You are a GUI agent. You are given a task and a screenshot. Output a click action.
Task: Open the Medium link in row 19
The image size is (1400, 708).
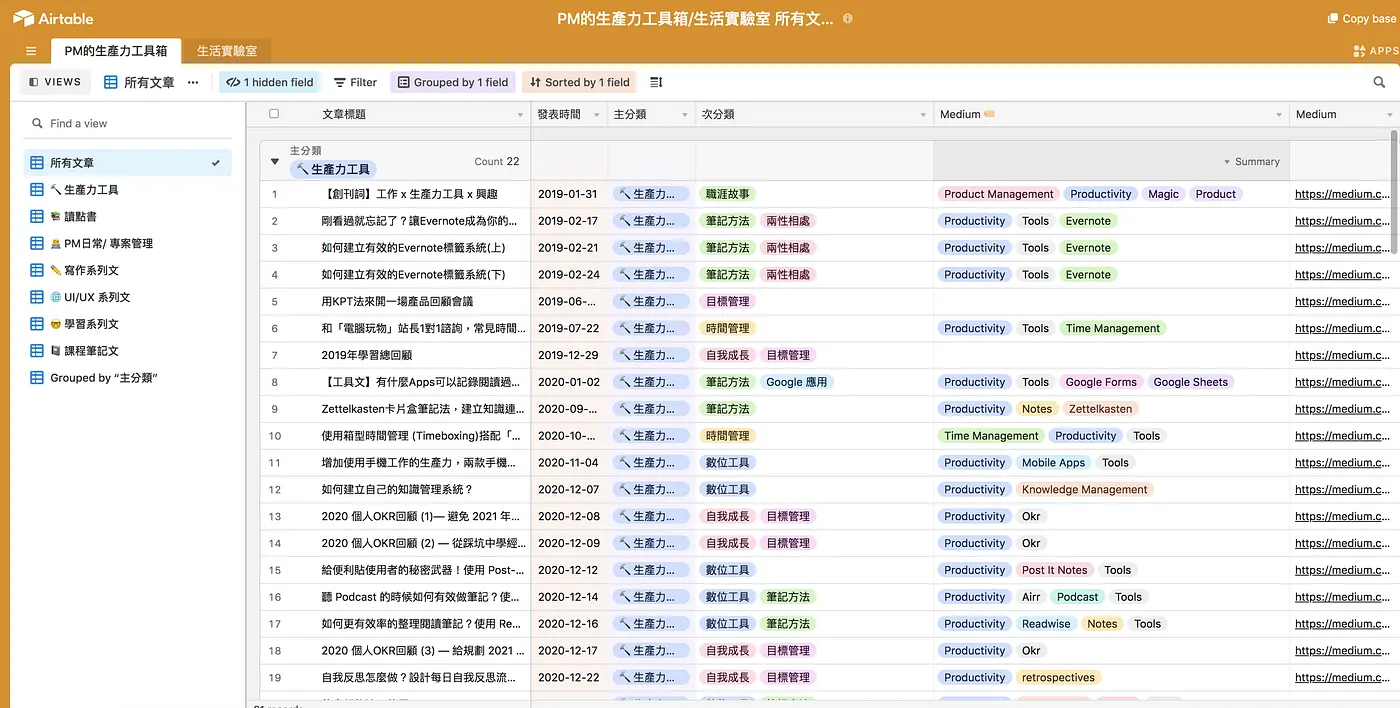[x=1342, y=677]
